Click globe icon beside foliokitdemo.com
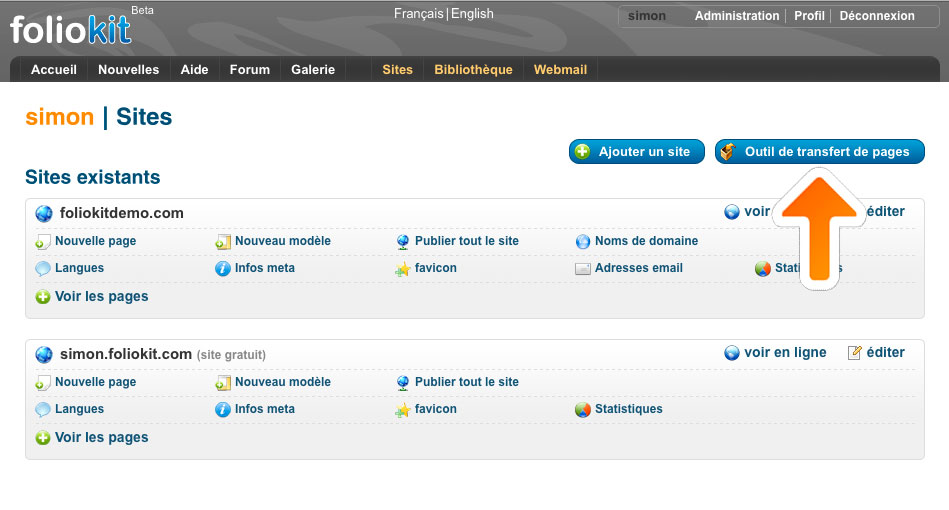The height and width of the screenshot is (510, 949). click(x=44, y=213)
